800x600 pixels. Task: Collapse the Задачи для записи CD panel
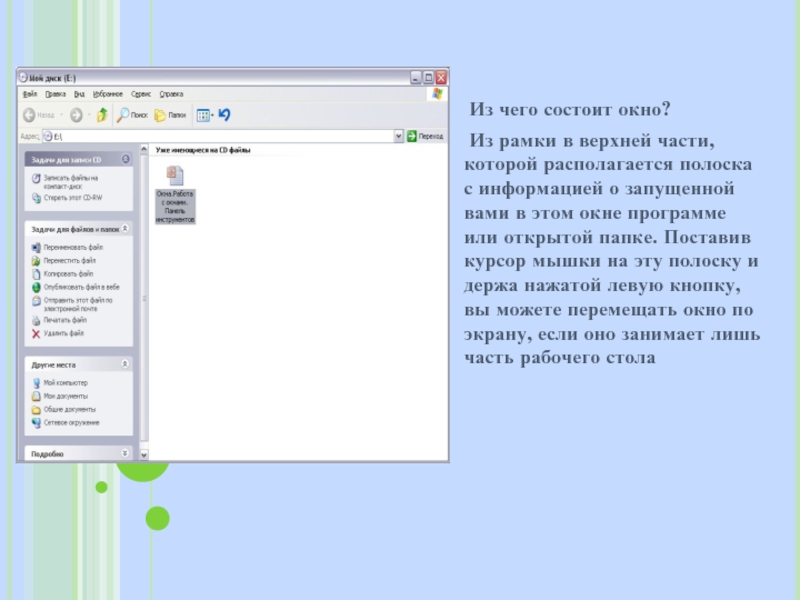pyautogui.click(x=125, y=158)
